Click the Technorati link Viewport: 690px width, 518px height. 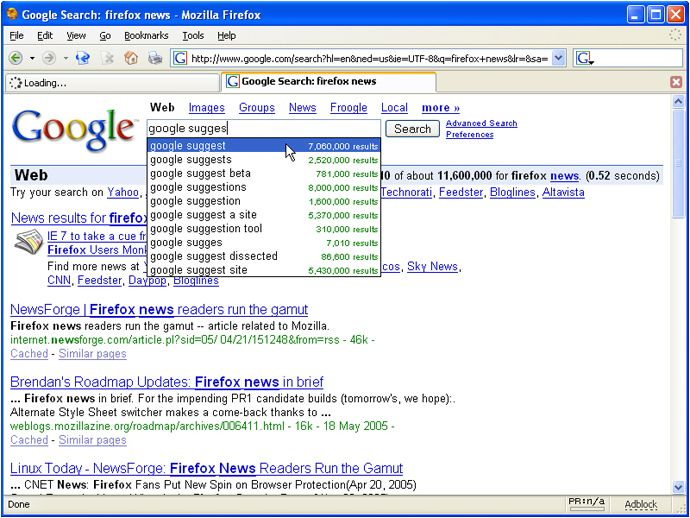[x=406, y=192]
